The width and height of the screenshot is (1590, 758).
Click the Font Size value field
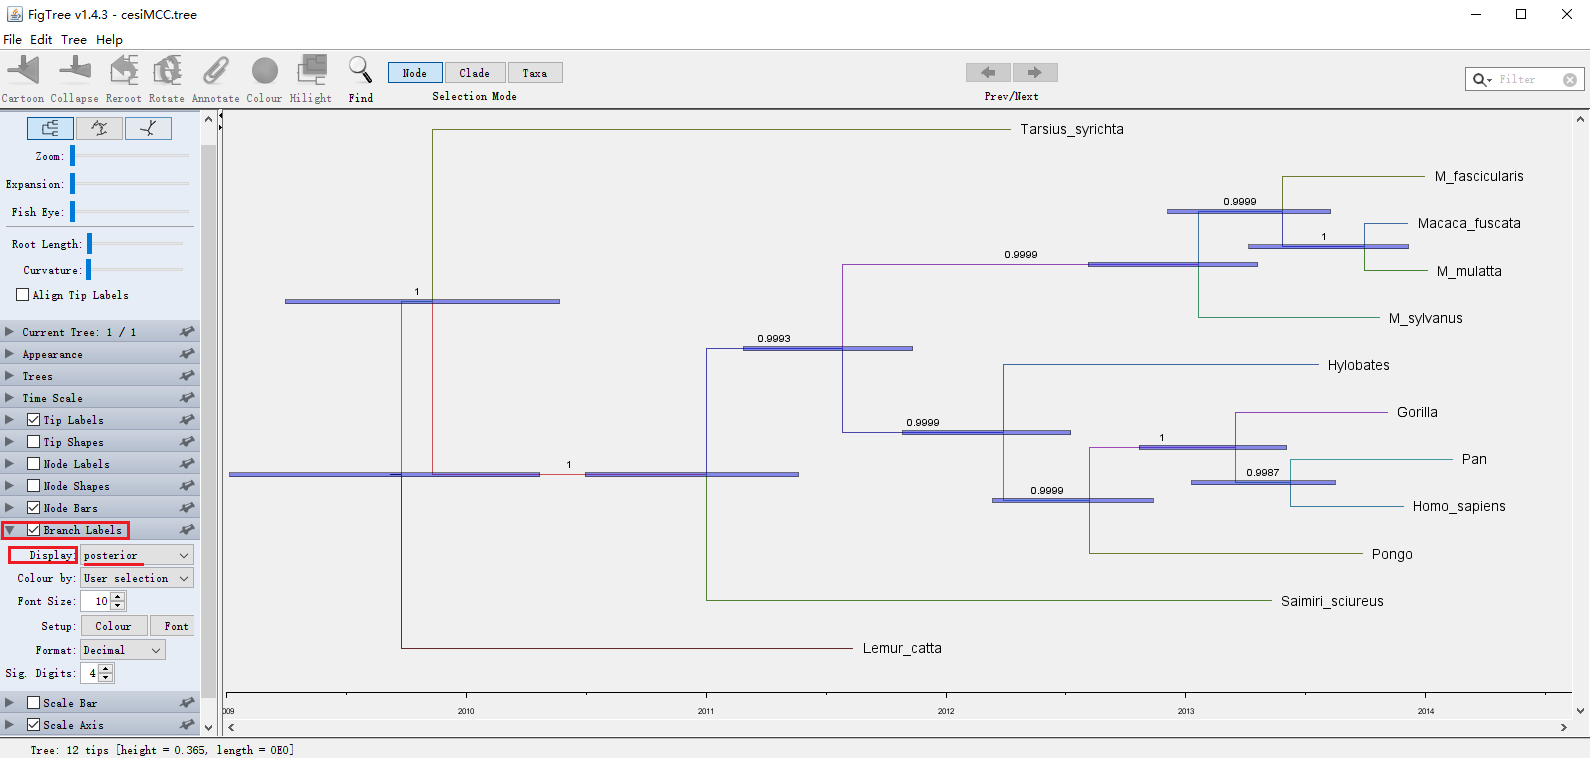click(x=96, y=601)
